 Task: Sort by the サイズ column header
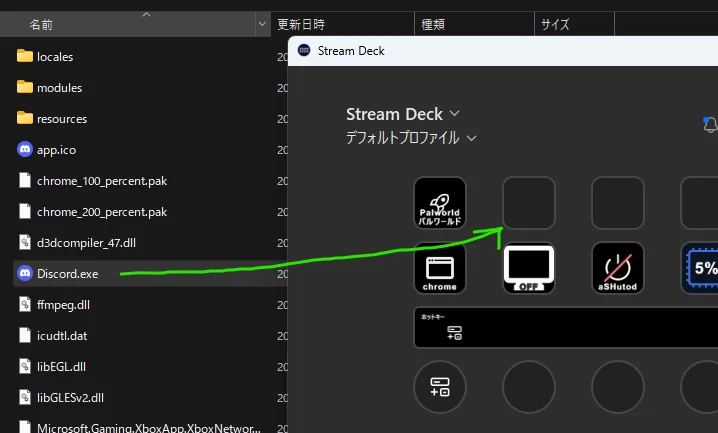tap(574, 24)
